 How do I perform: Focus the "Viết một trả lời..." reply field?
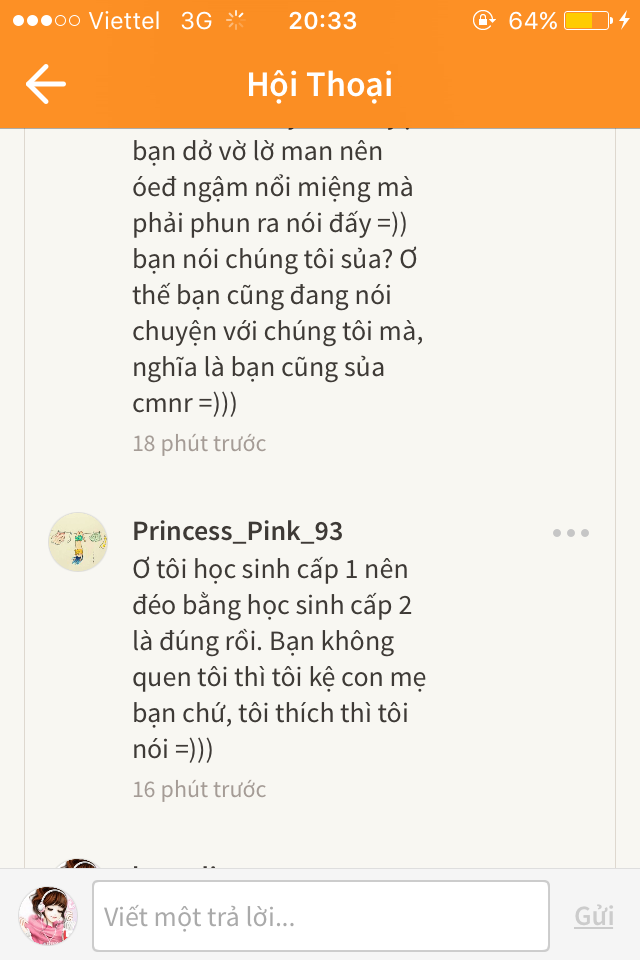click(320, 916)
